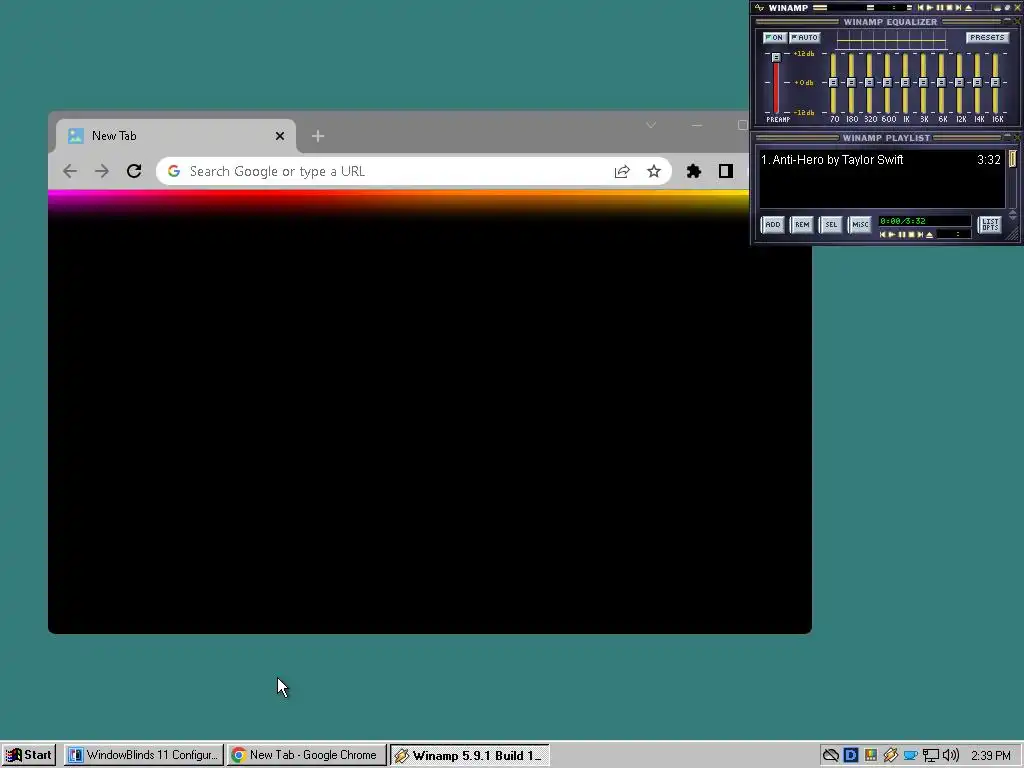1024x768 pixels.
Task: Click the Winamp main menu logo icon
Action: pyautogui.click(x=759, y=8)
